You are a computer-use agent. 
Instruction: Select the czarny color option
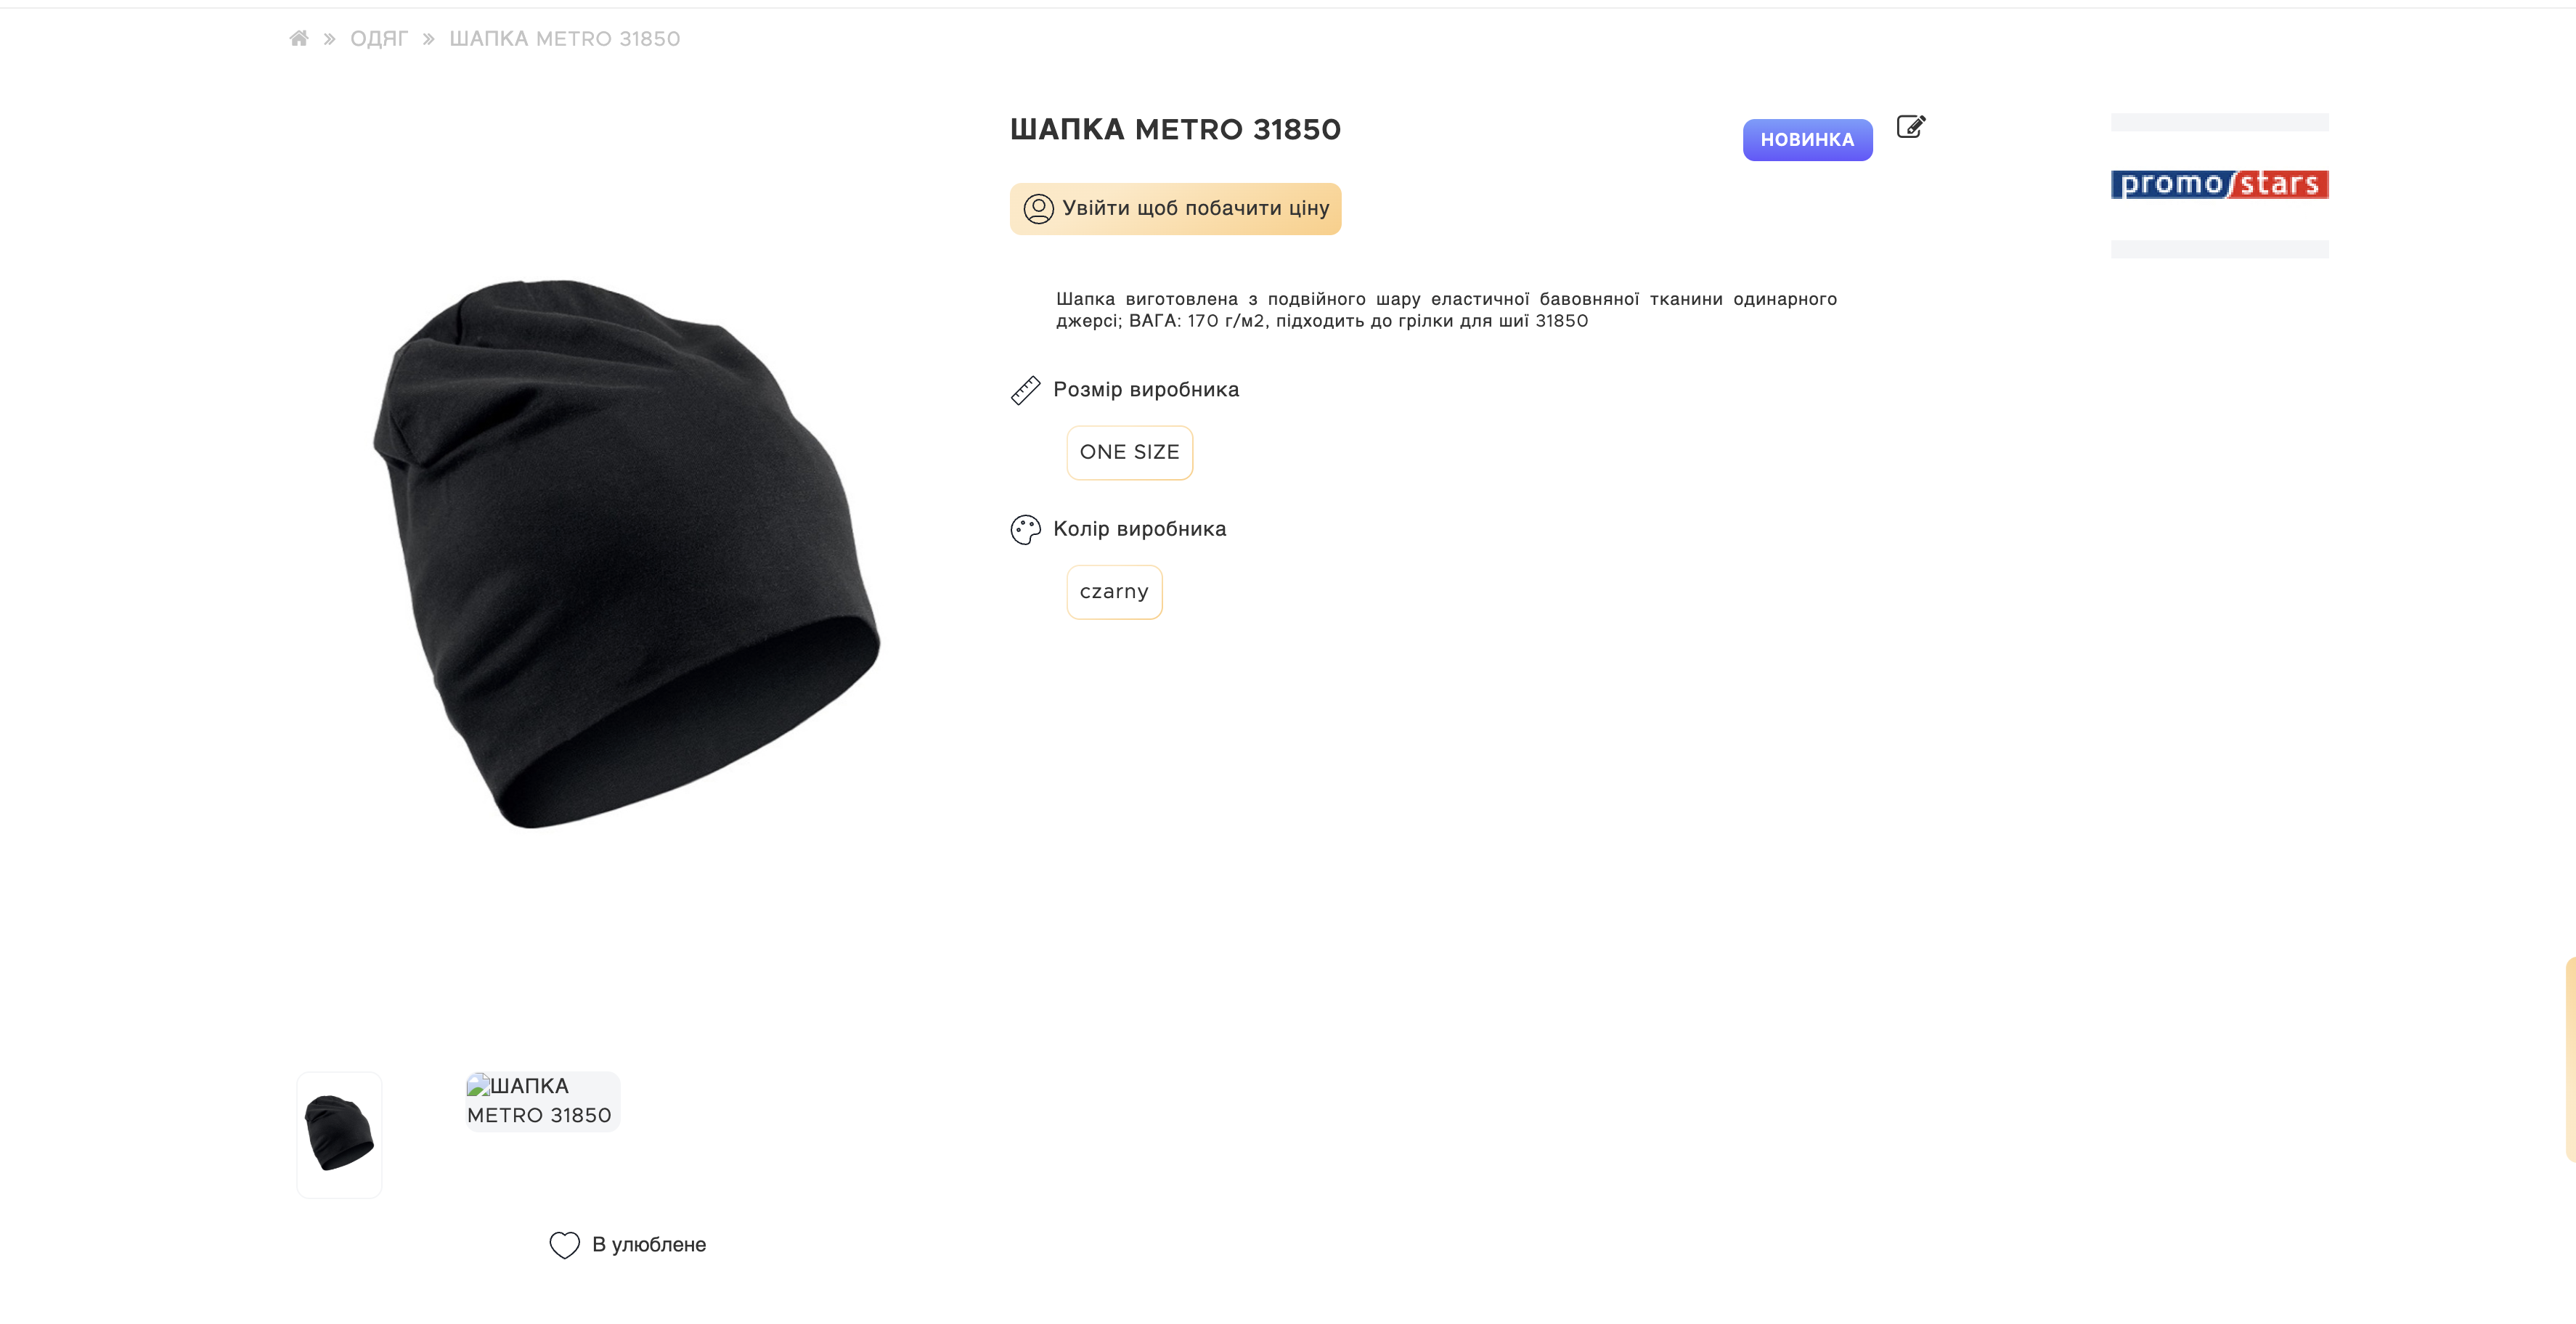coord(1114,592)
